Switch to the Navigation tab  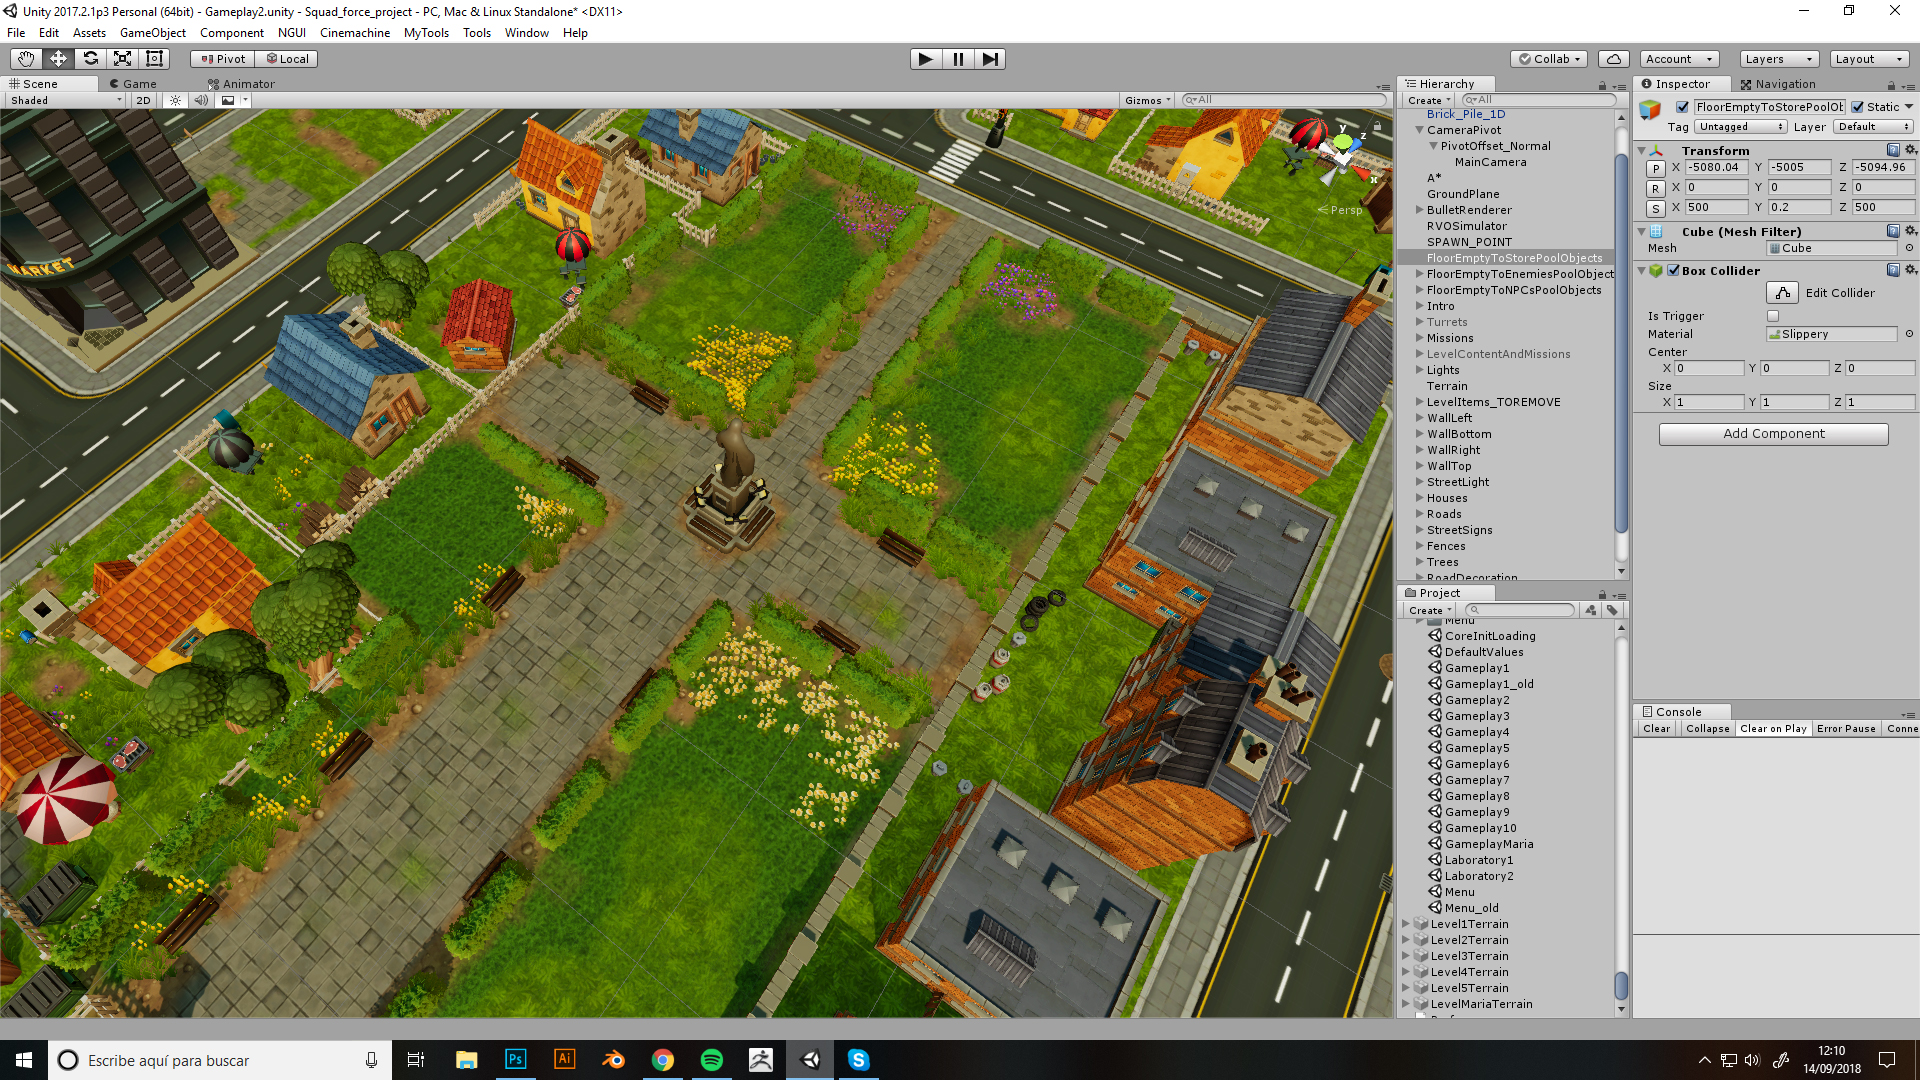(1778, 84)
